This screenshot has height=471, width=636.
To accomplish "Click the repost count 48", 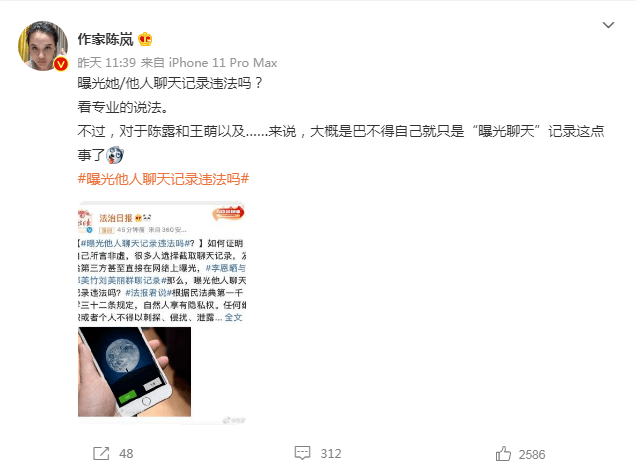I will pyautogui.click(x=126, y=454).
